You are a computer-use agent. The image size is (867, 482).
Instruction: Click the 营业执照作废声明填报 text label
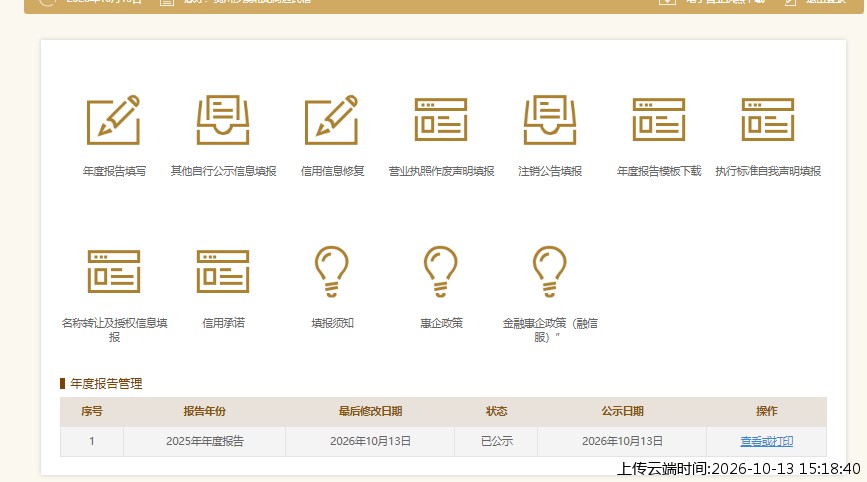(441, 171)
